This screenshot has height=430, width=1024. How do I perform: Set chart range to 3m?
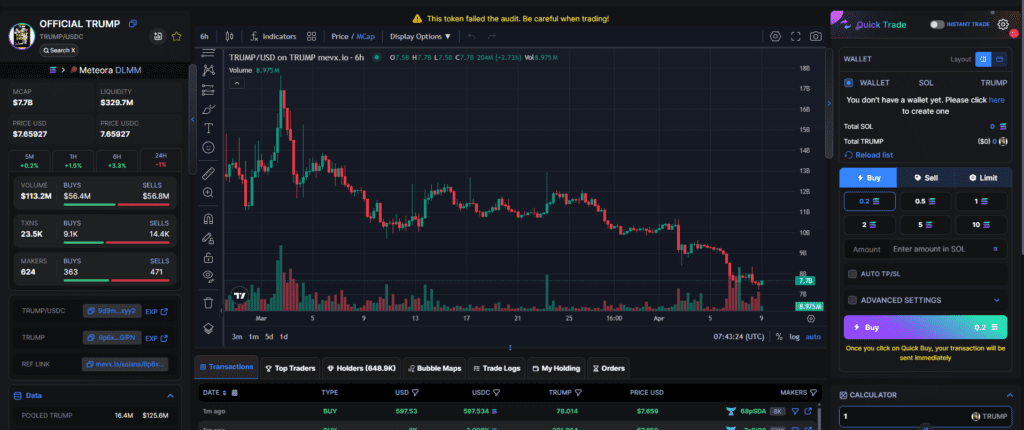click(x=237, y=337)
